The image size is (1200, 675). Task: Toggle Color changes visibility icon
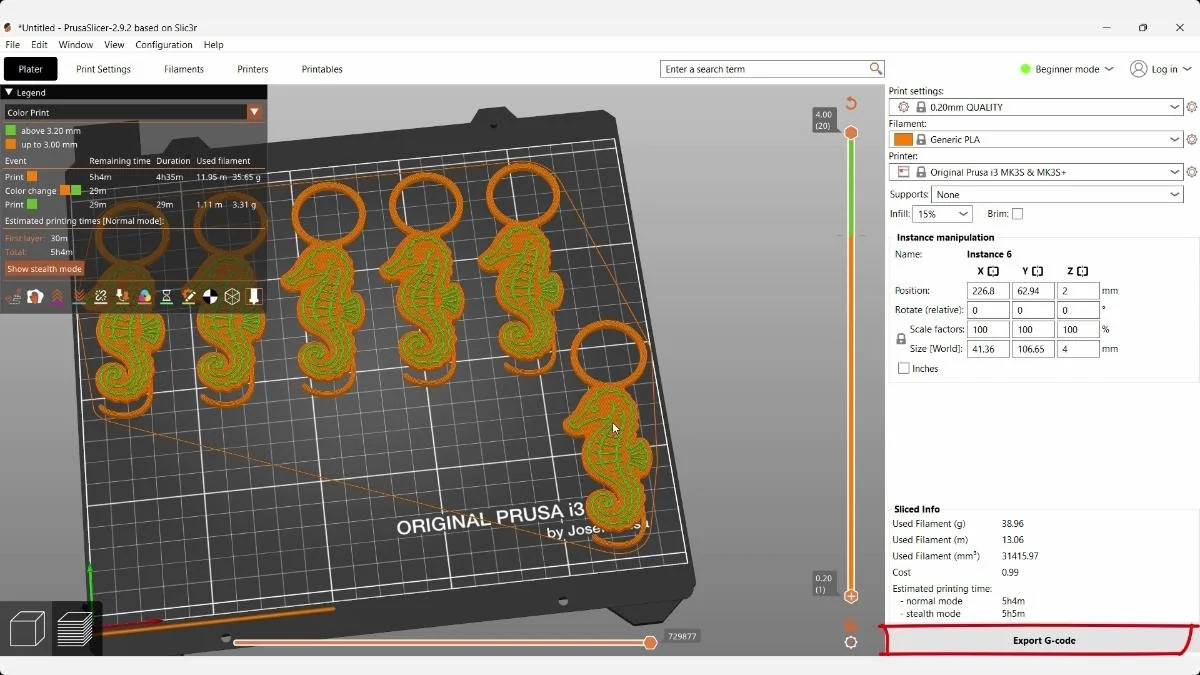[x=144, y=296]
